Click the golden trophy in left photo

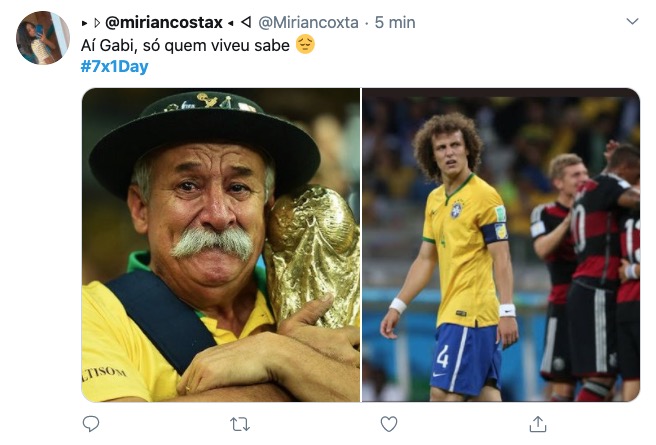(313, 250)
